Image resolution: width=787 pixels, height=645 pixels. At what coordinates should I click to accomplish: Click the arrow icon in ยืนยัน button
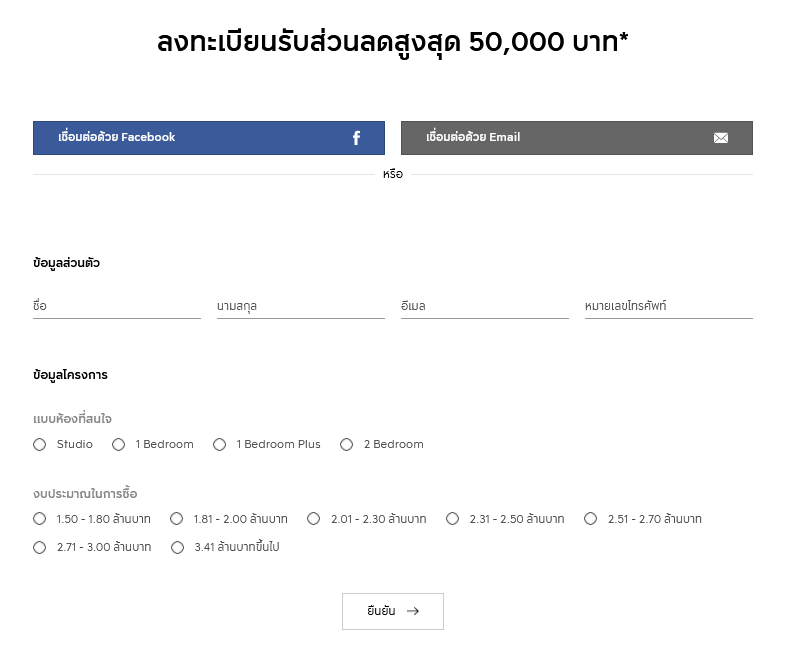pos(413,611)
